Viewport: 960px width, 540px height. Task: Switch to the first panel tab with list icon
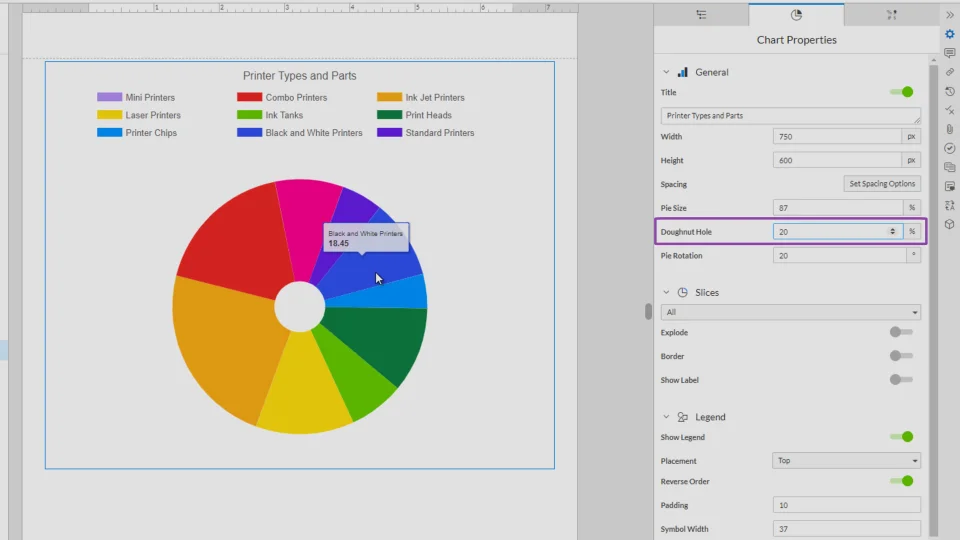pyautogui.click(x=701, y=15)
